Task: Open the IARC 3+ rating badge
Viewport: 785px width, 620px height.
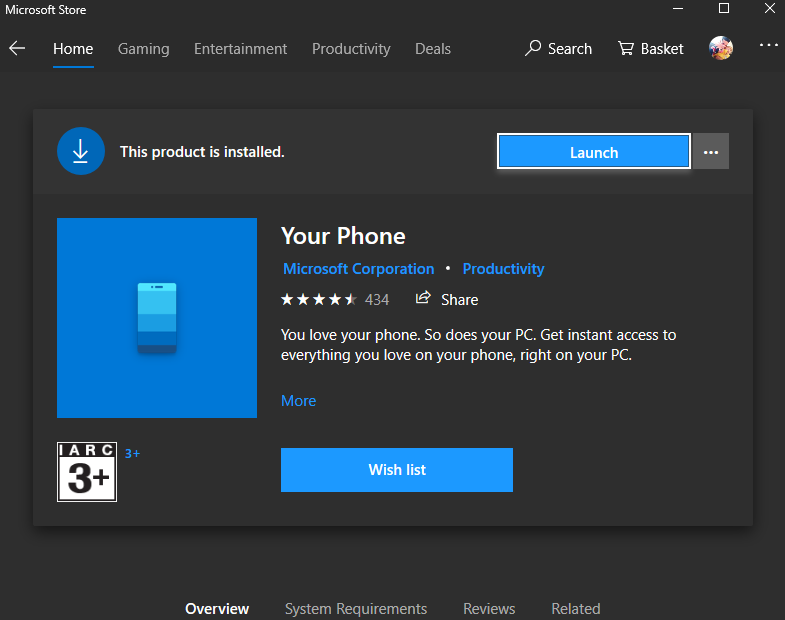Action: click(87, 472)
